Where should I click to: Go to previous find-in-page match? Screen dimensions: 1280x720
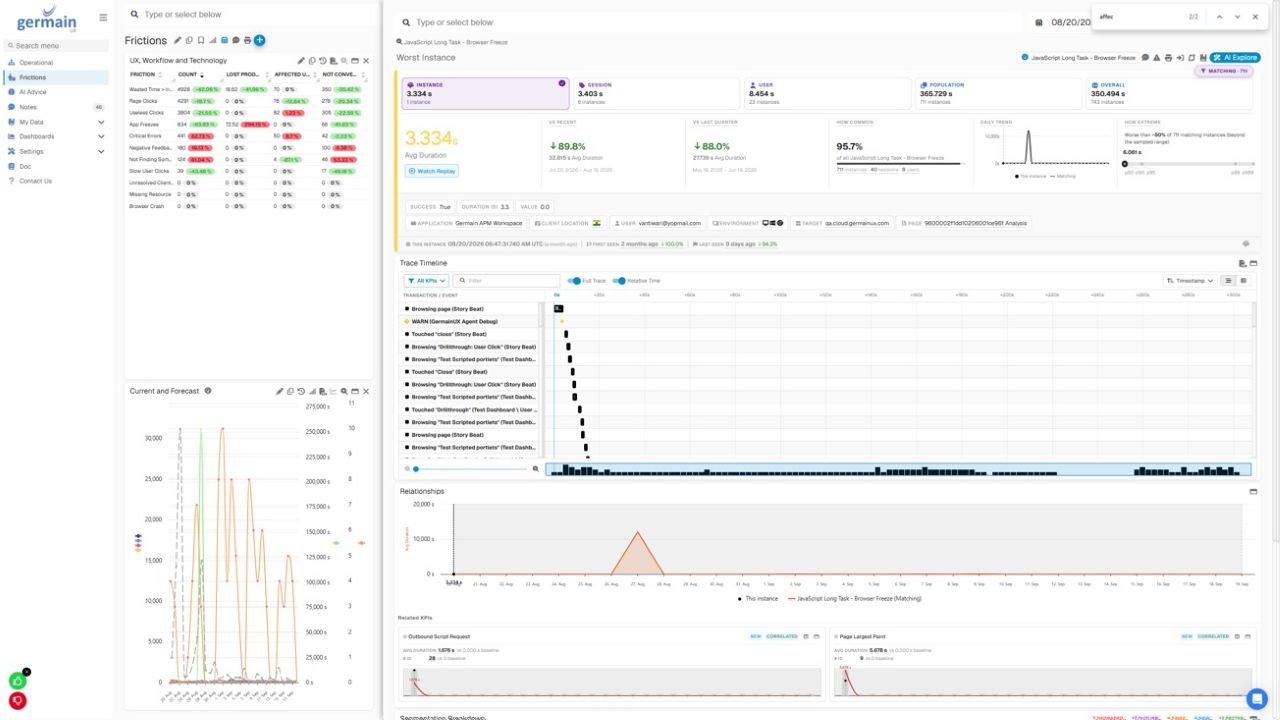(x=1220, y=17)
